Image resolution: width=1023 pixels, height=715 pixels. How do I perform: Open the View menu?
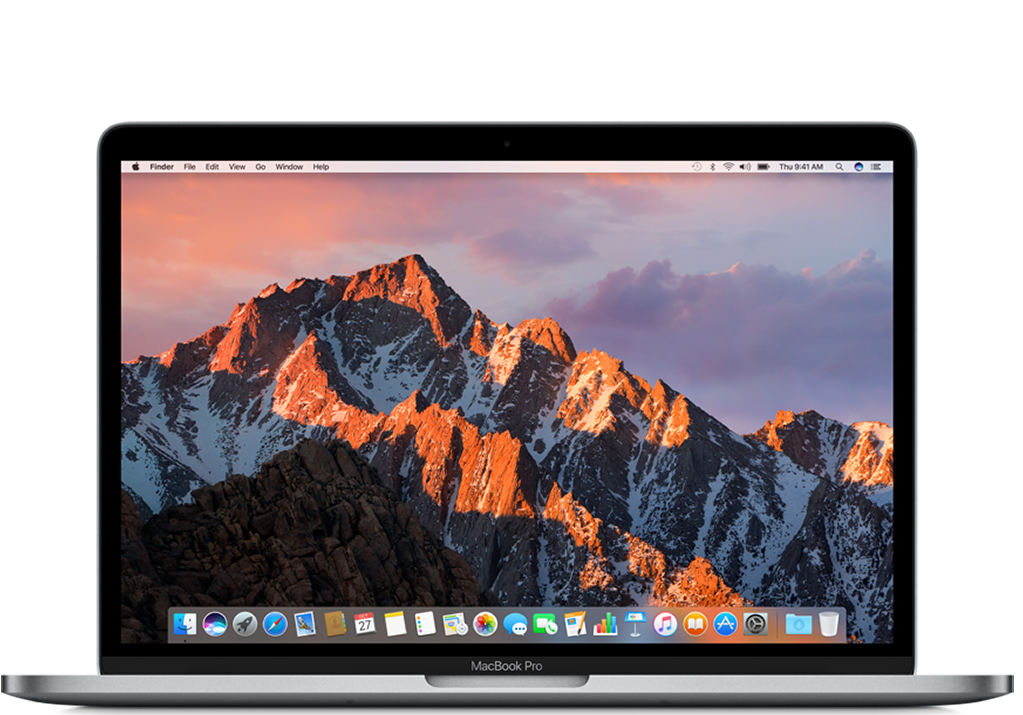click(237, 167)
